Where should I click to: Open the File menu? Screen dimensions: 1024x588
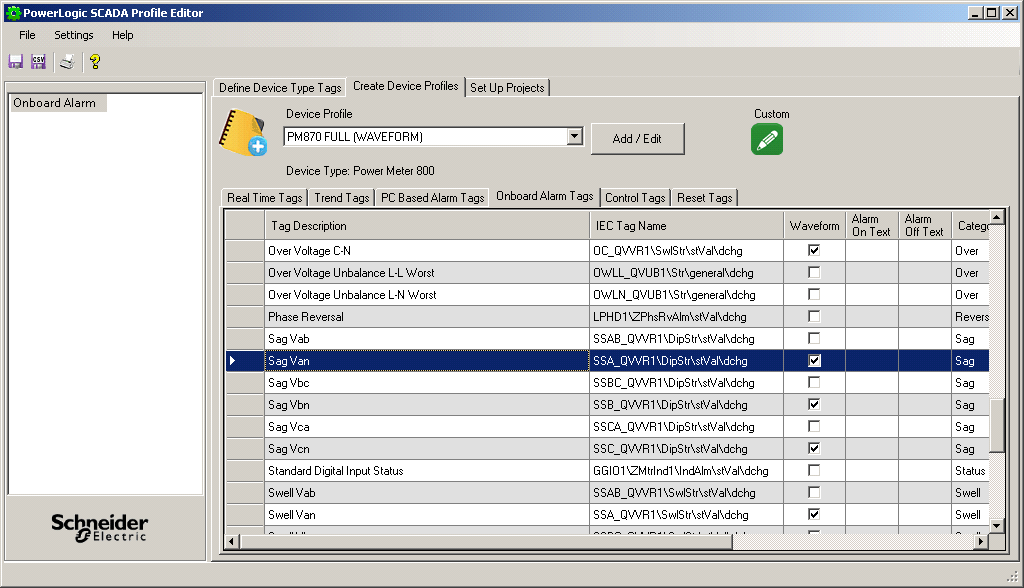click(27, 35)
